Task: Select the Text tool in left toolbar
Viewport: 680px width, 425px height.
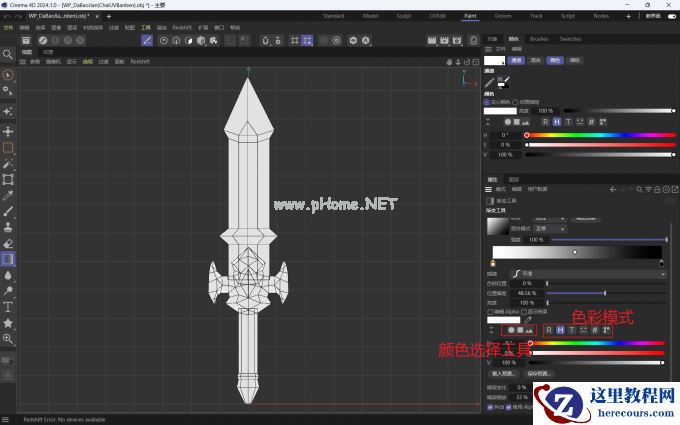Action: [x=8, y=307]
